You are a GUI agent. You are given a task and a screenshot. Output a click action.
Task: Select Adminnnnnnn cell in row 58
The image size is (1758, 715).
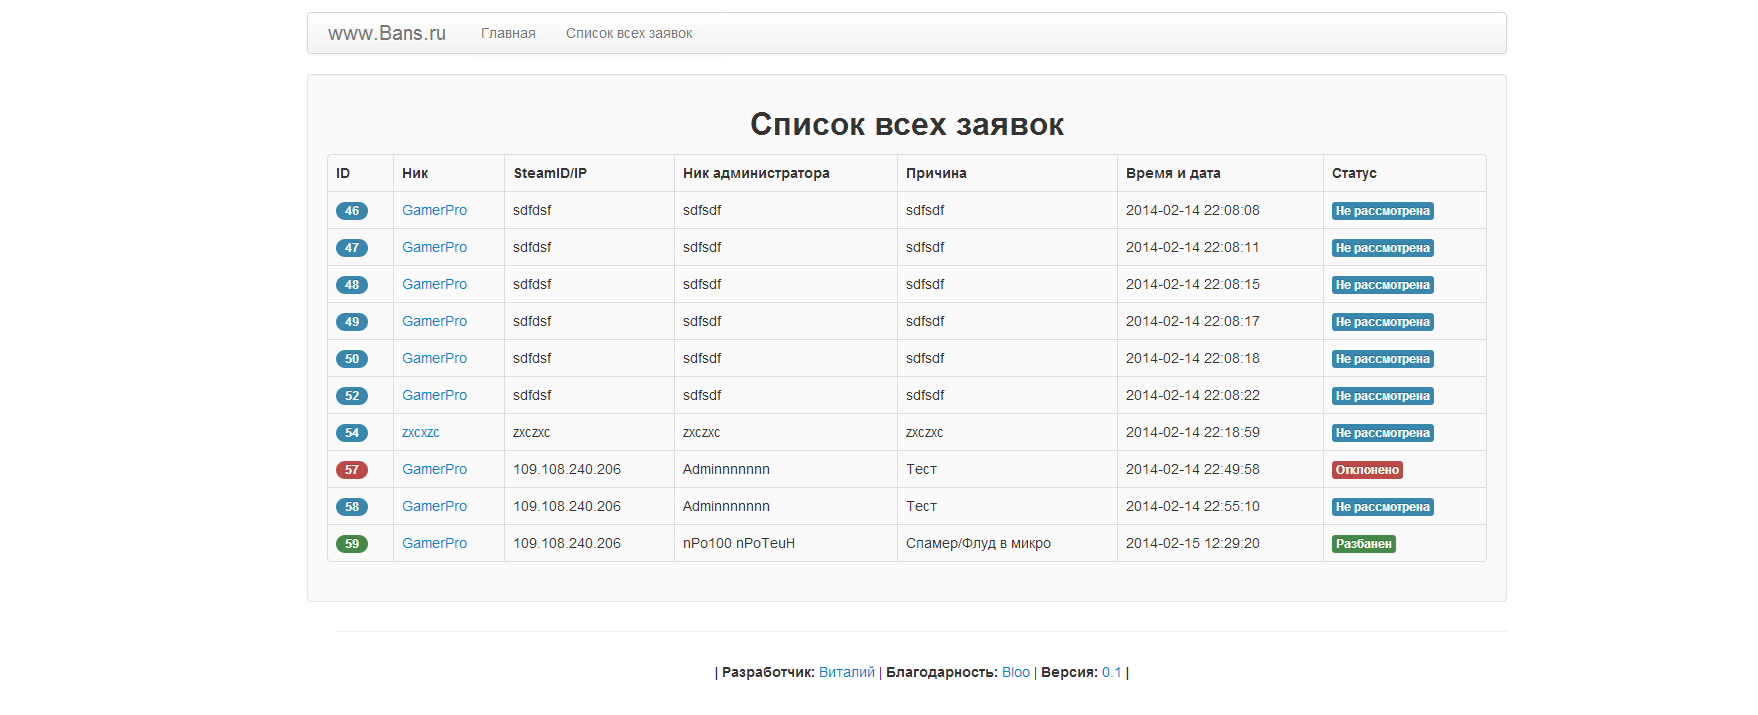[726, 506]
